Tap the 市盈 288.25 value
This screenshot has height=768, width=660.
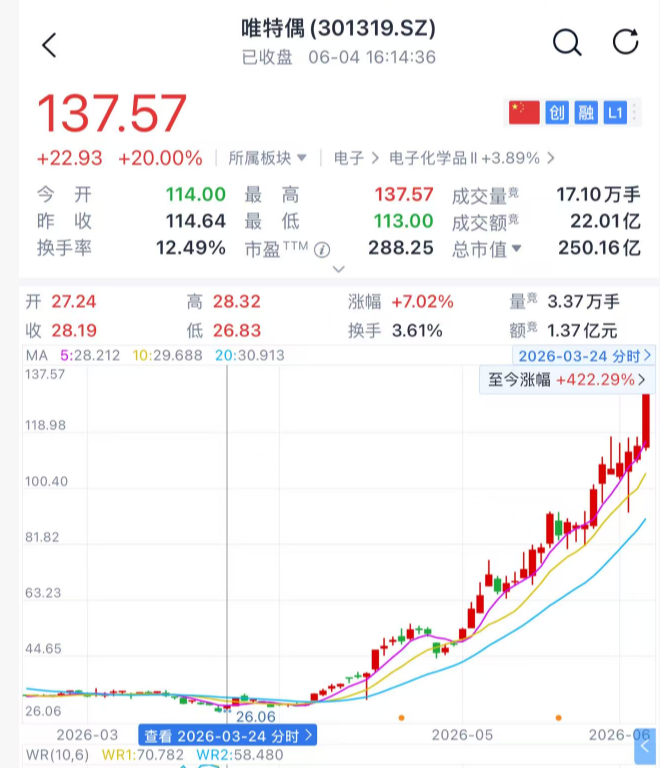coord(401,248)
